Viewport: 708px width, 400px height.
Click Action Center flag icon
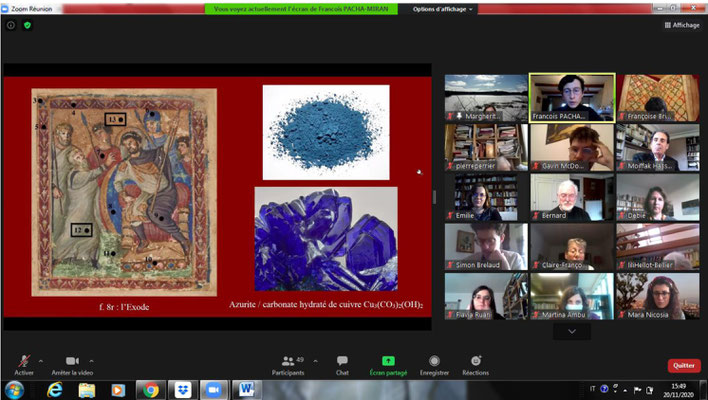[x=637, y=390]
